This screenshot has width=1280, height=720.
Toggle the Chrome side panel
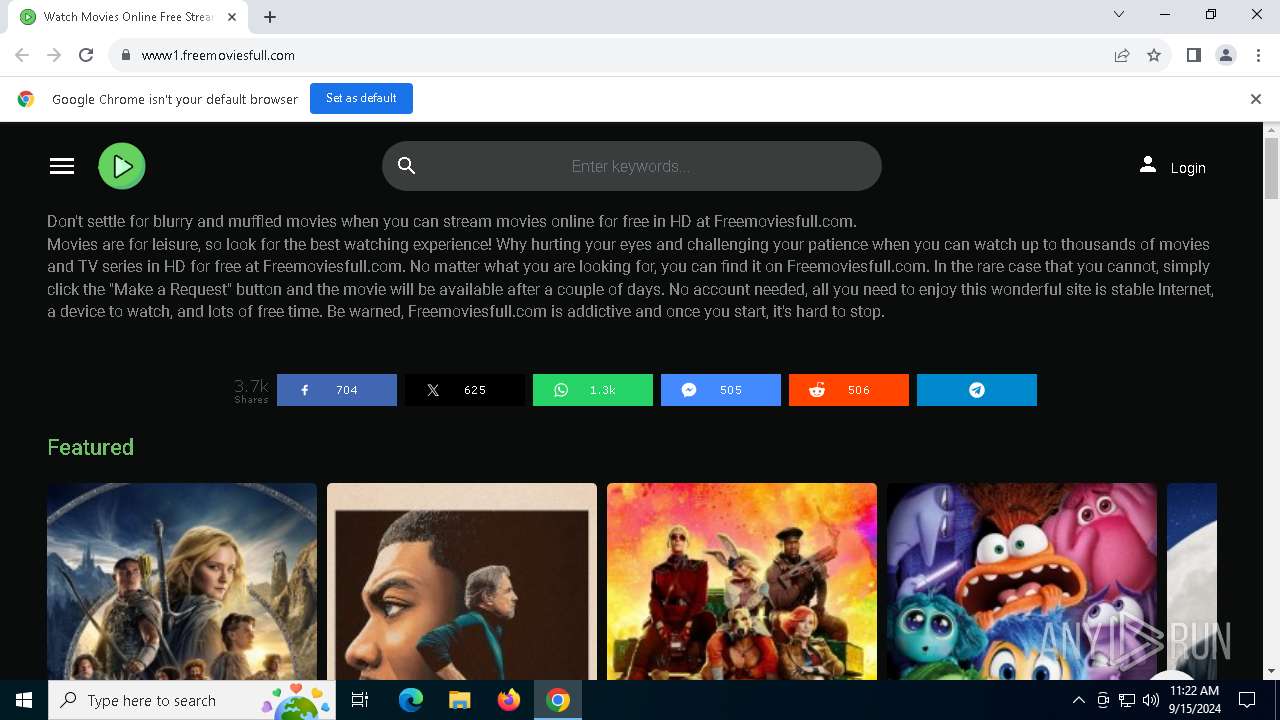(x=1193, y=55)
